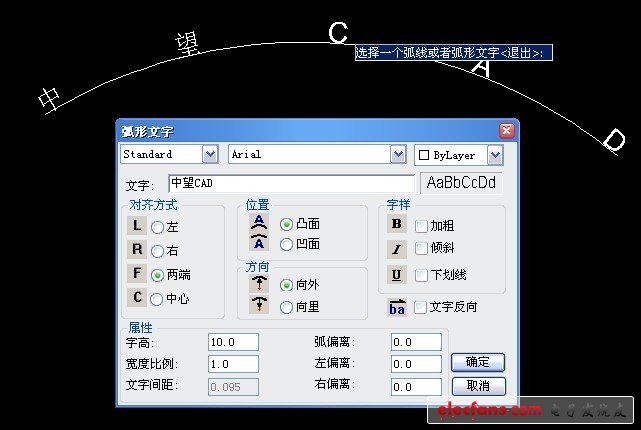641x430 pixels.
Task: Click the F fit-both-ends icon
Action: 137,275
